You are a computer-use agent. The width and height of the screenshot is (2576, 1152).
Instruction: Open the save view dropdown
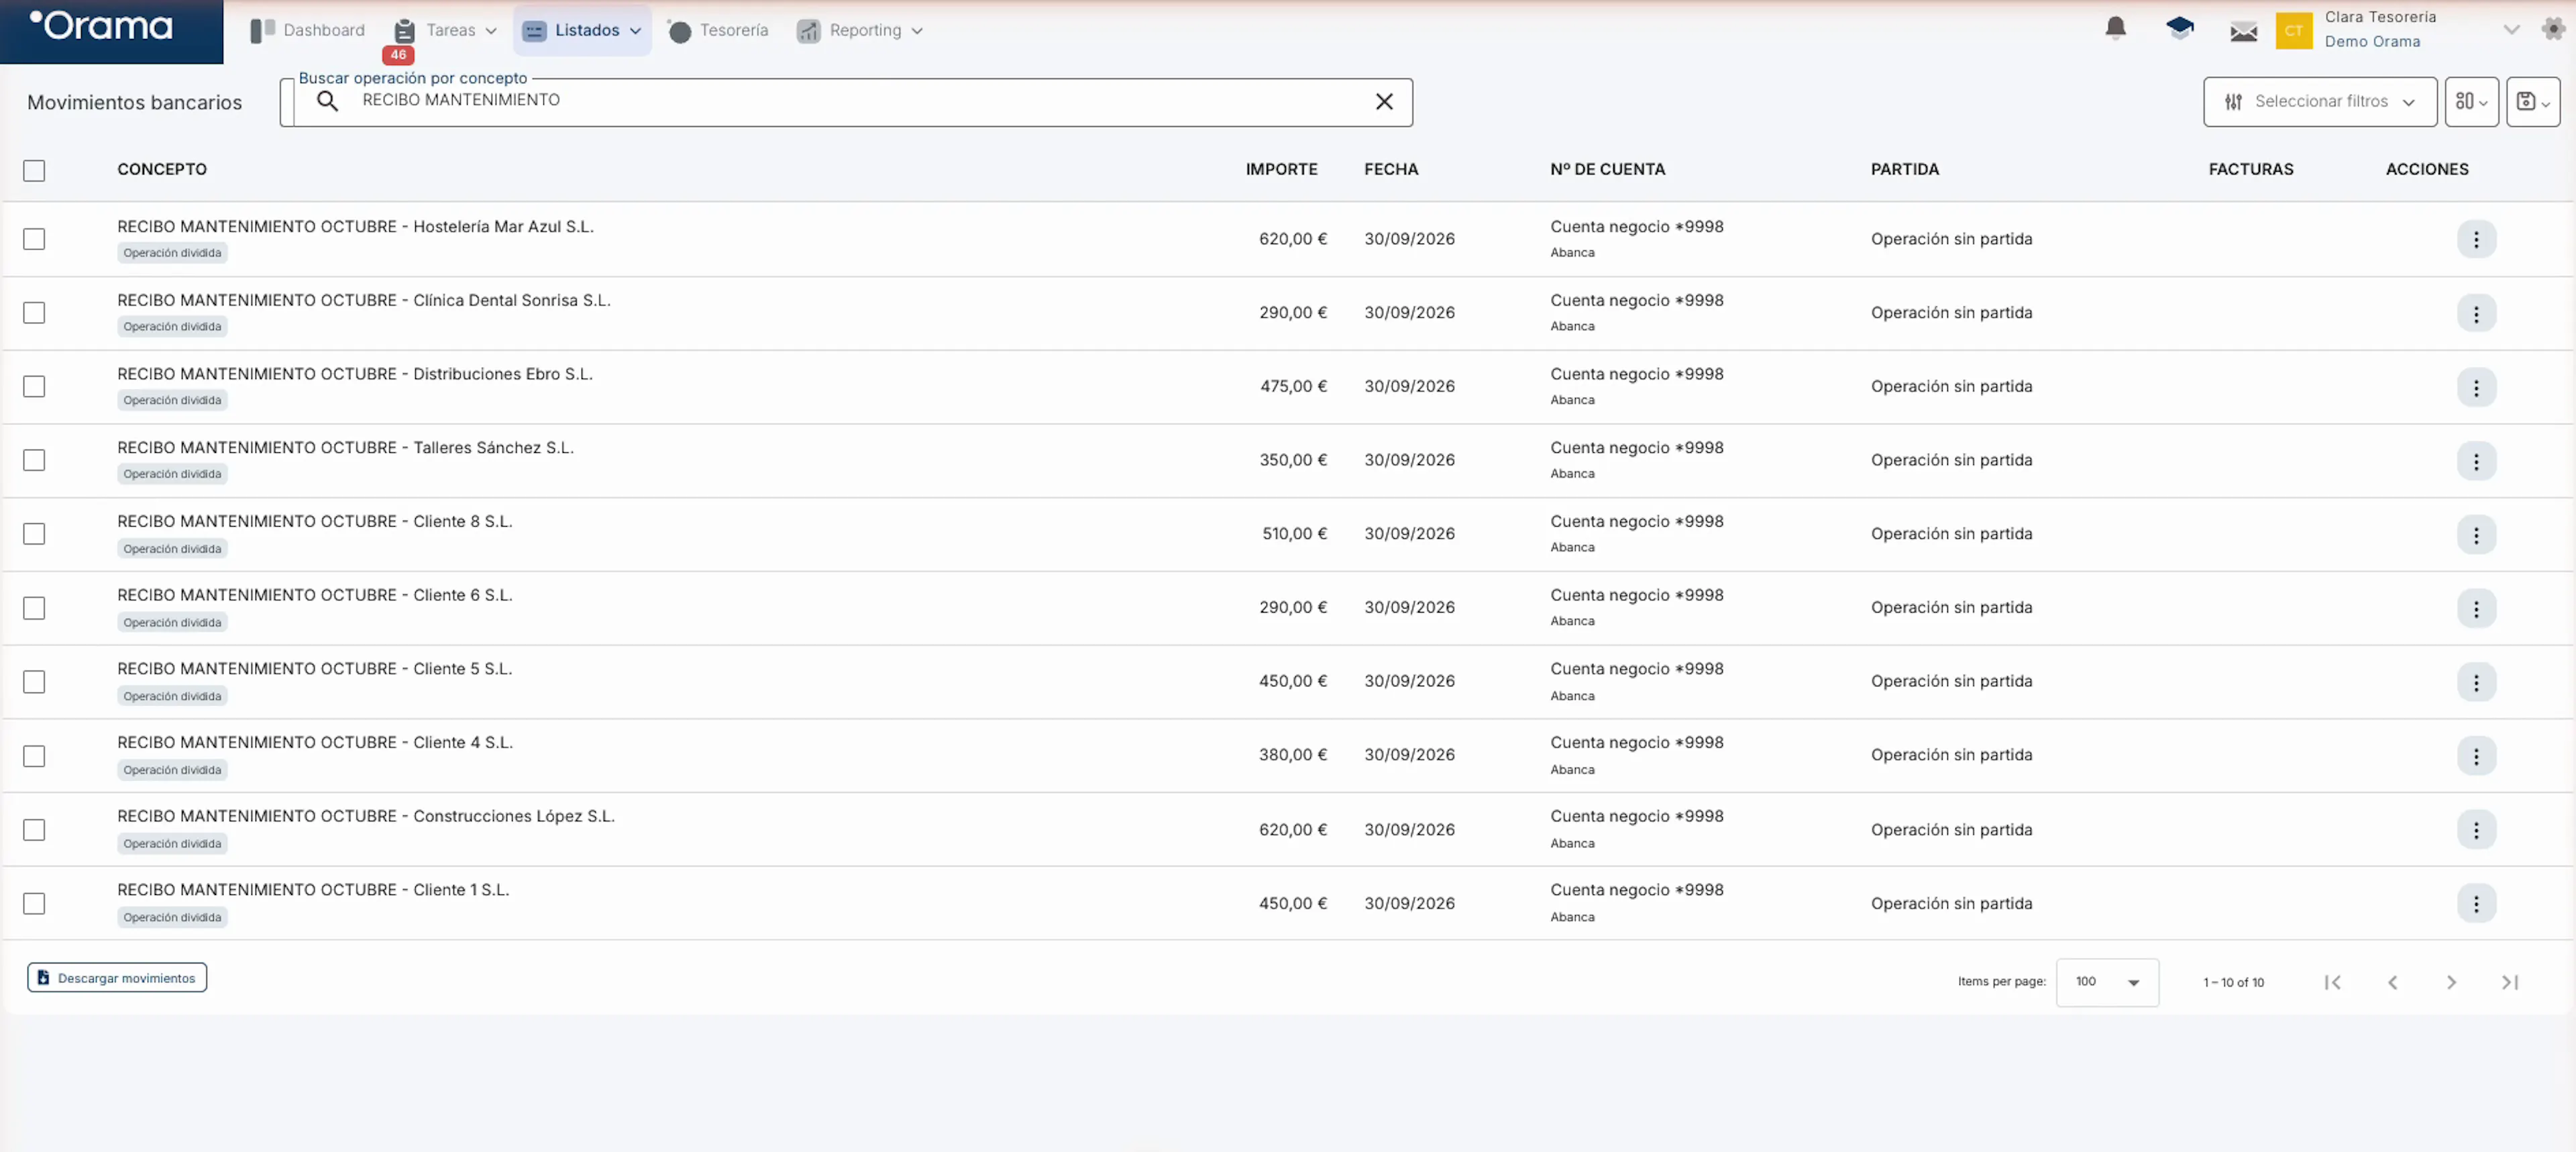click(2532, 102)
